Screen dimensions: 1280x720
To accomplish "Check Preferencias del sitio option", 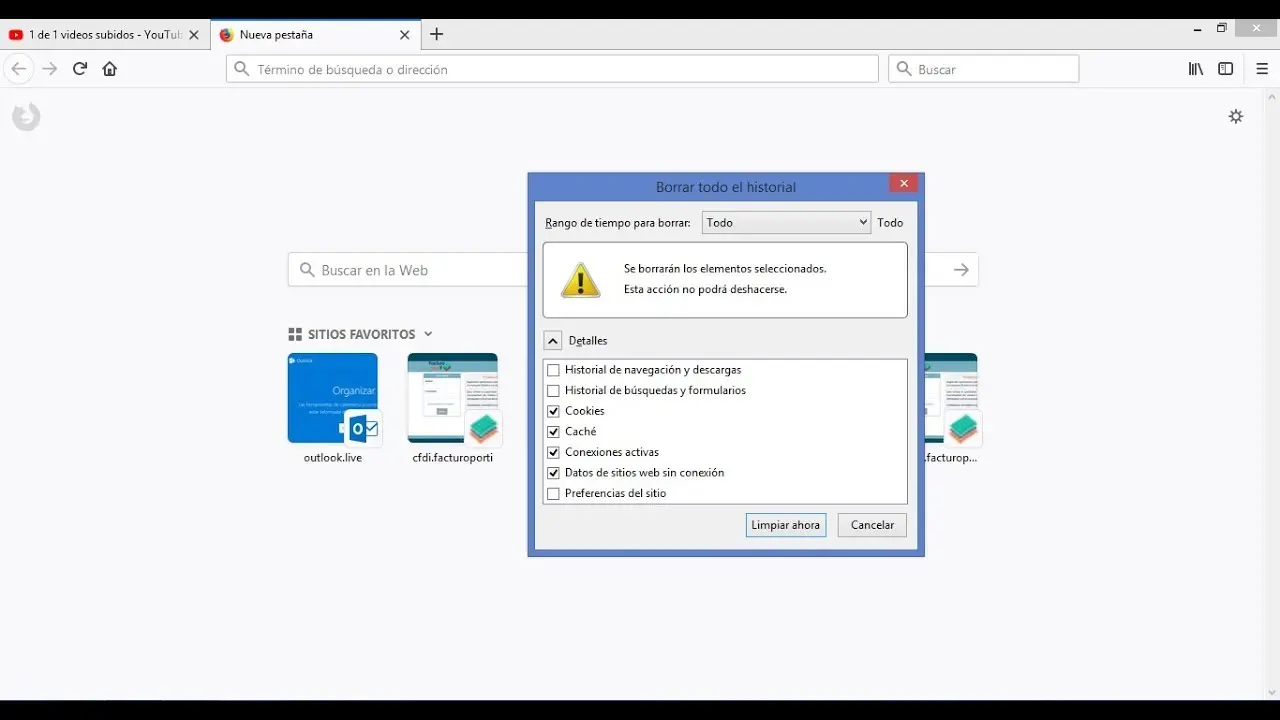I will tap(553, 494).
